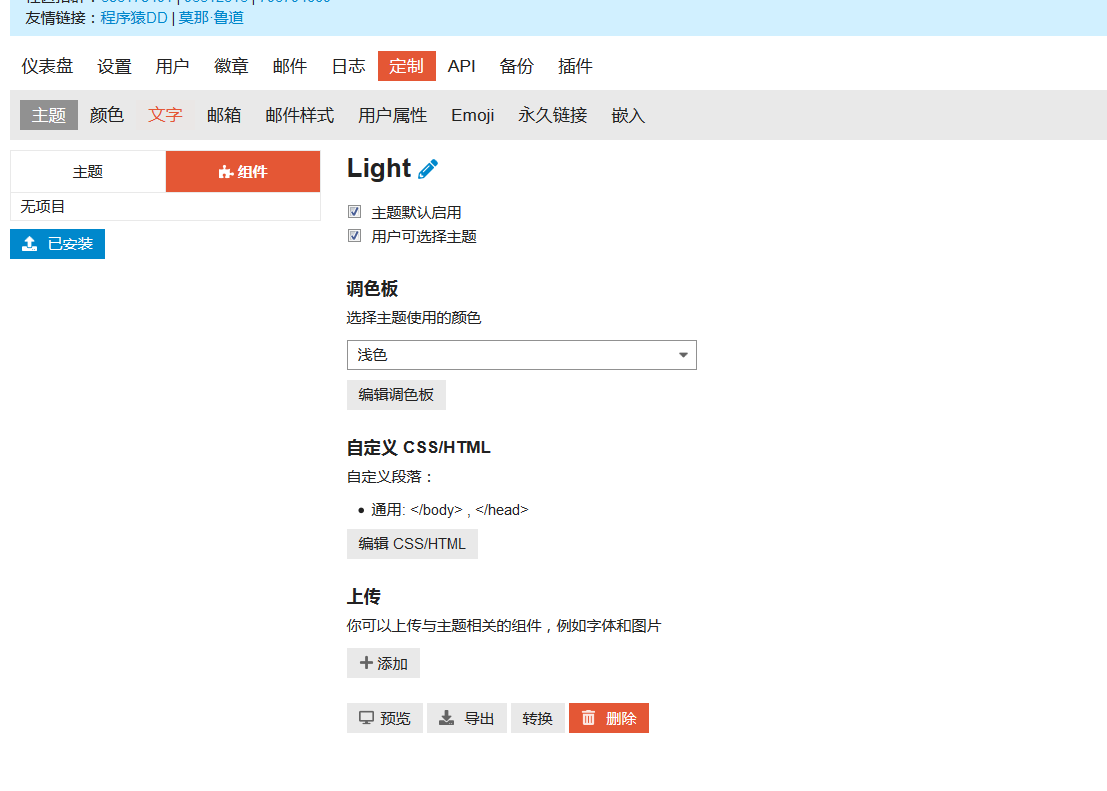This screenshot has height=791, width=1107.
Task: Switch to the 永久链接 sub-tab
Action: point(553,115)
